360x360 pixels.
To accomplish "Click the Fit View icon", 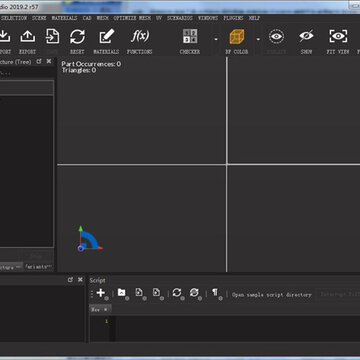I will pos(338,36).
